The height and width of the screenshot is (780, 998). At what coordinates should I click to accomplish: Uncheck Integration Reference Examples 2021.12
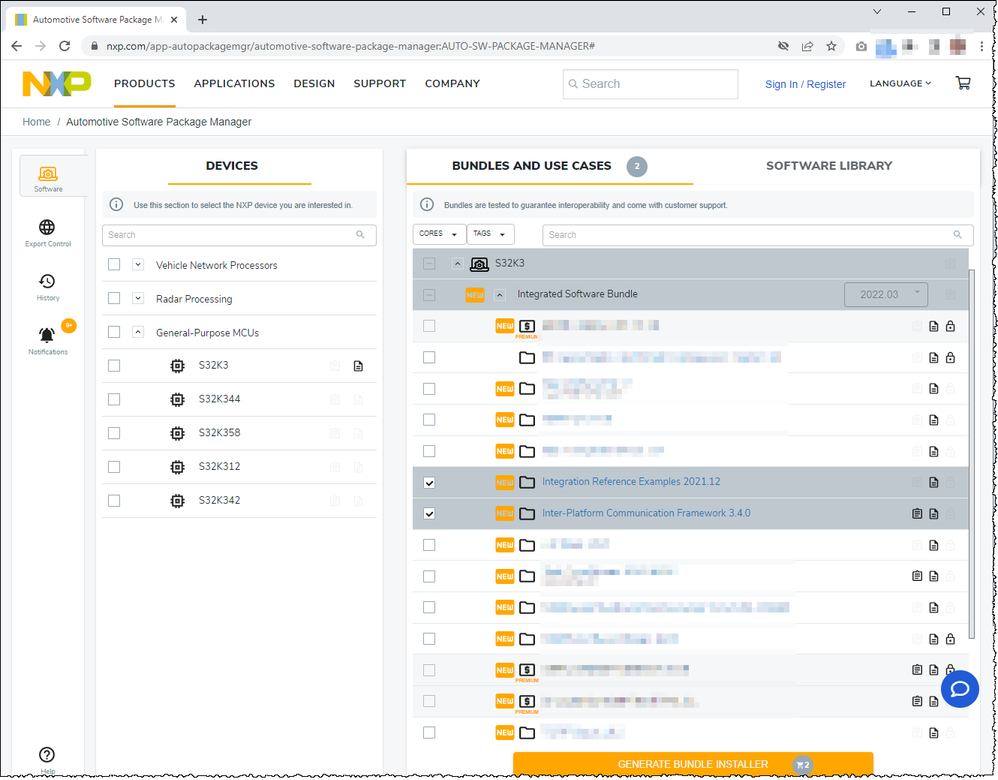click(x=430, y=483)
